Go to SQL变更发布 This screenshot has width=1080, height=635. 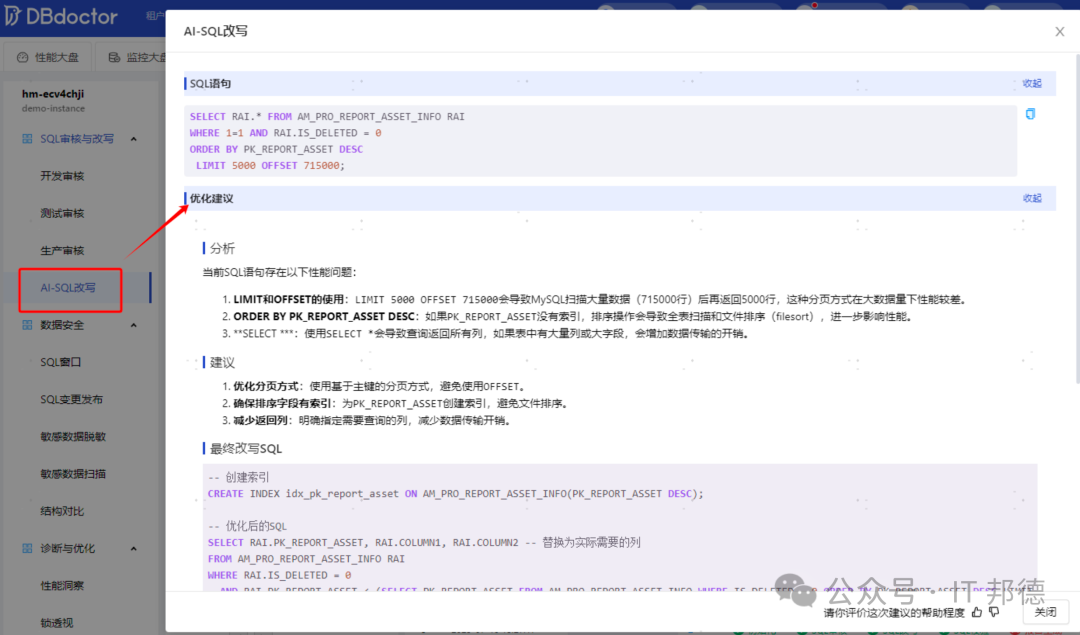72,399
